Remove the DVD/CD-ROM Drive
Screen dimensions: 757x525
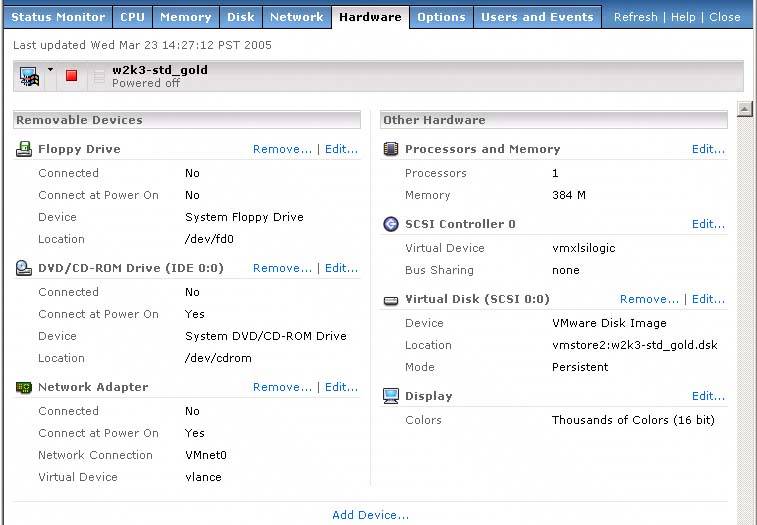(282, 268)
